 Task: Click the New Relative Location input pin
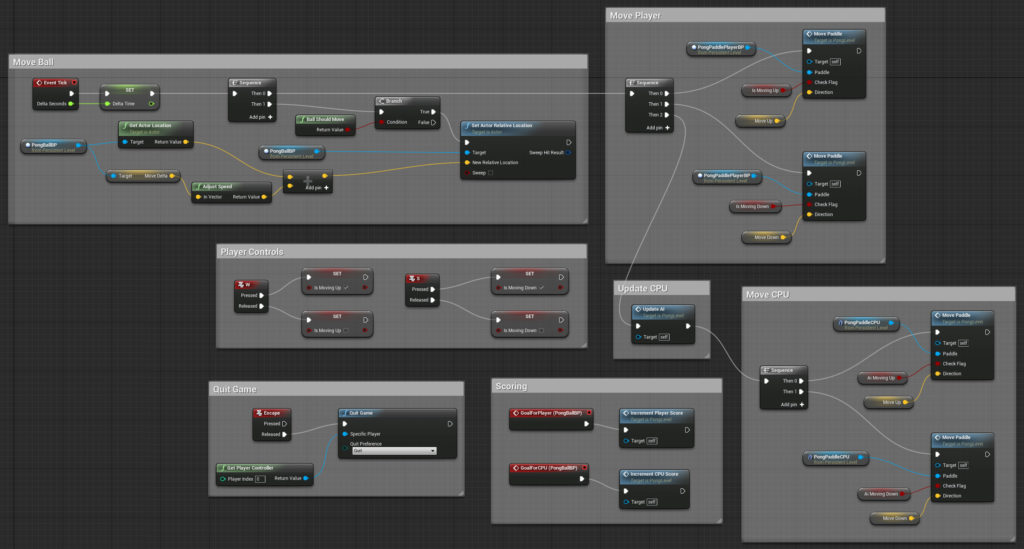pos(467,163)
